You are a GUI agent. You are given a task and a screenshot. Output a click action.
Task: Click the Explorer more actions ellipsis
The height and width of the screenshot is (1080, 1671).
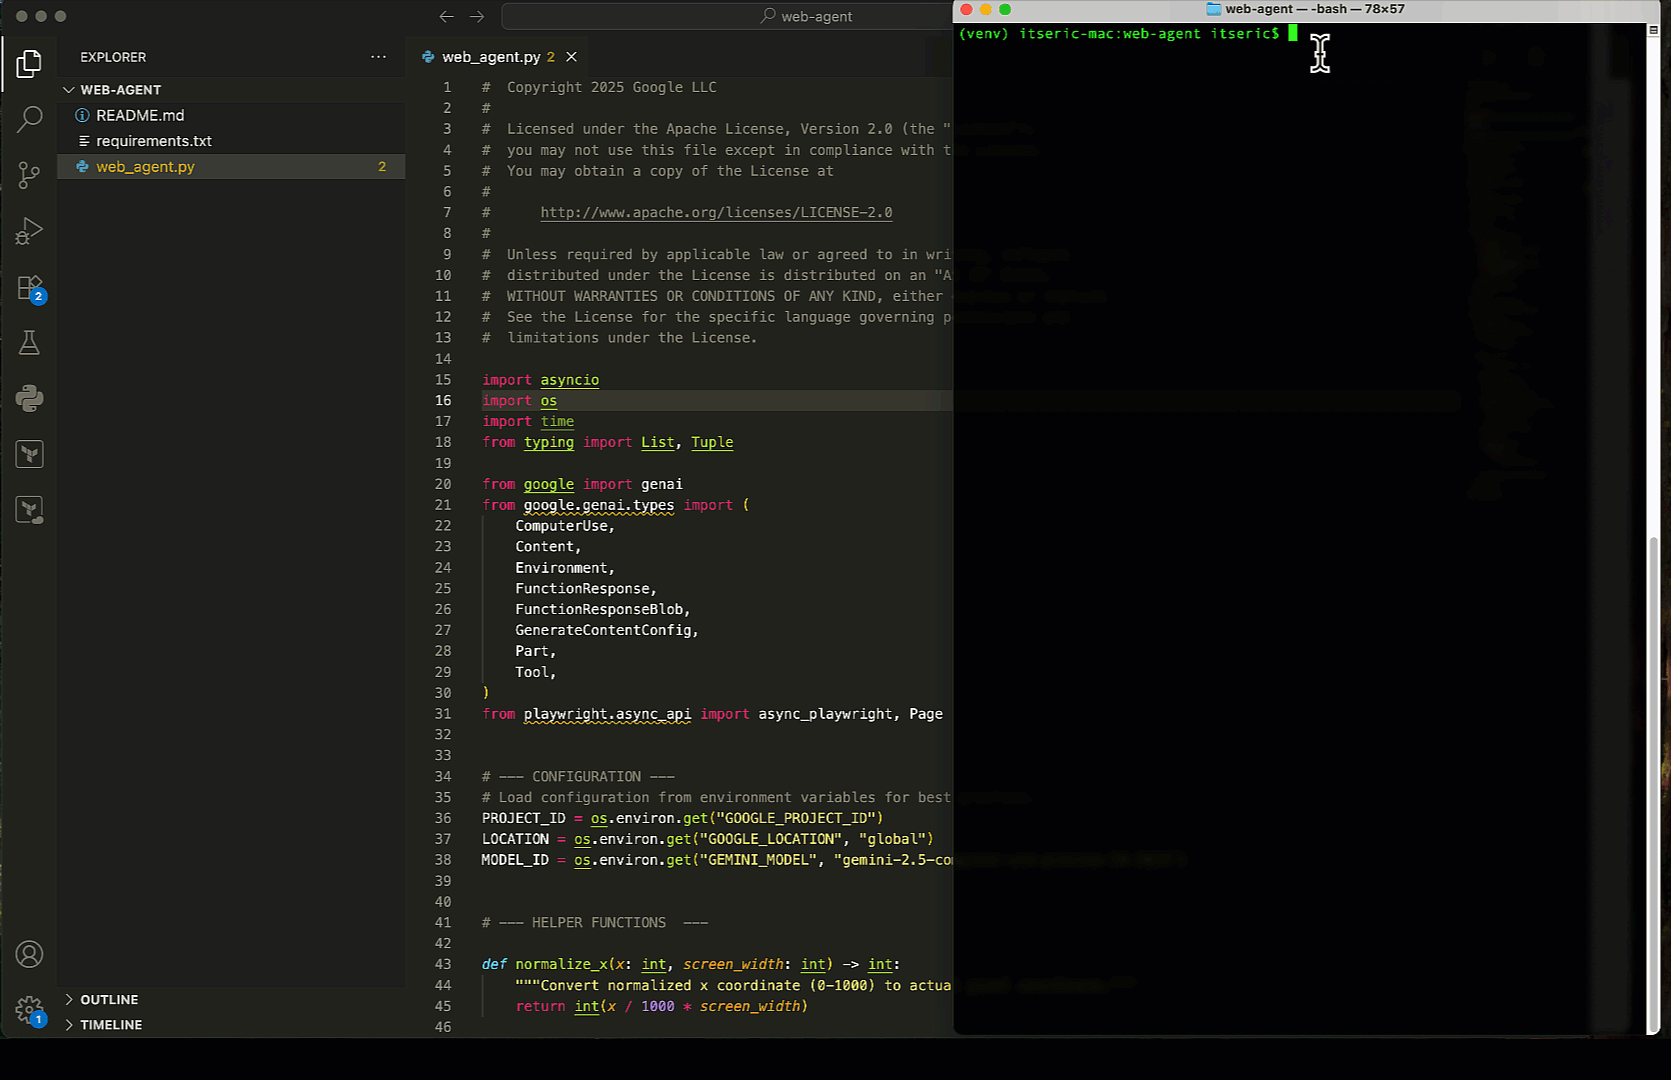(378, 57)
